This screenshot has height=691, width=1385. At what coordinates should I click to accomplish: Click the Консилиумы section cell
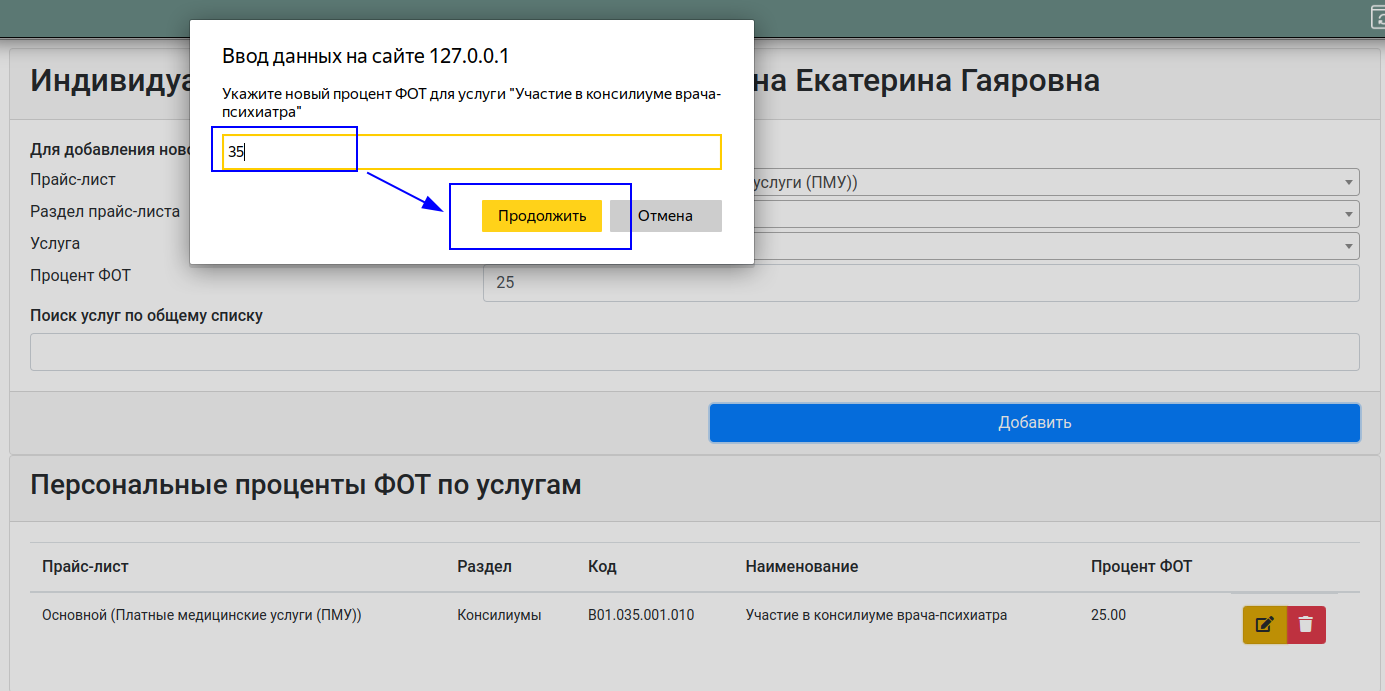pos(499,616)
